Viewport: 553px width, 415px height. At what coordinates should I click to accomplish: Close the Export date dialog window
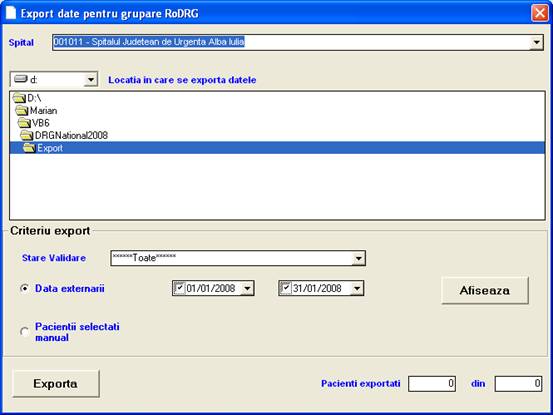click(x=540, y=13)
